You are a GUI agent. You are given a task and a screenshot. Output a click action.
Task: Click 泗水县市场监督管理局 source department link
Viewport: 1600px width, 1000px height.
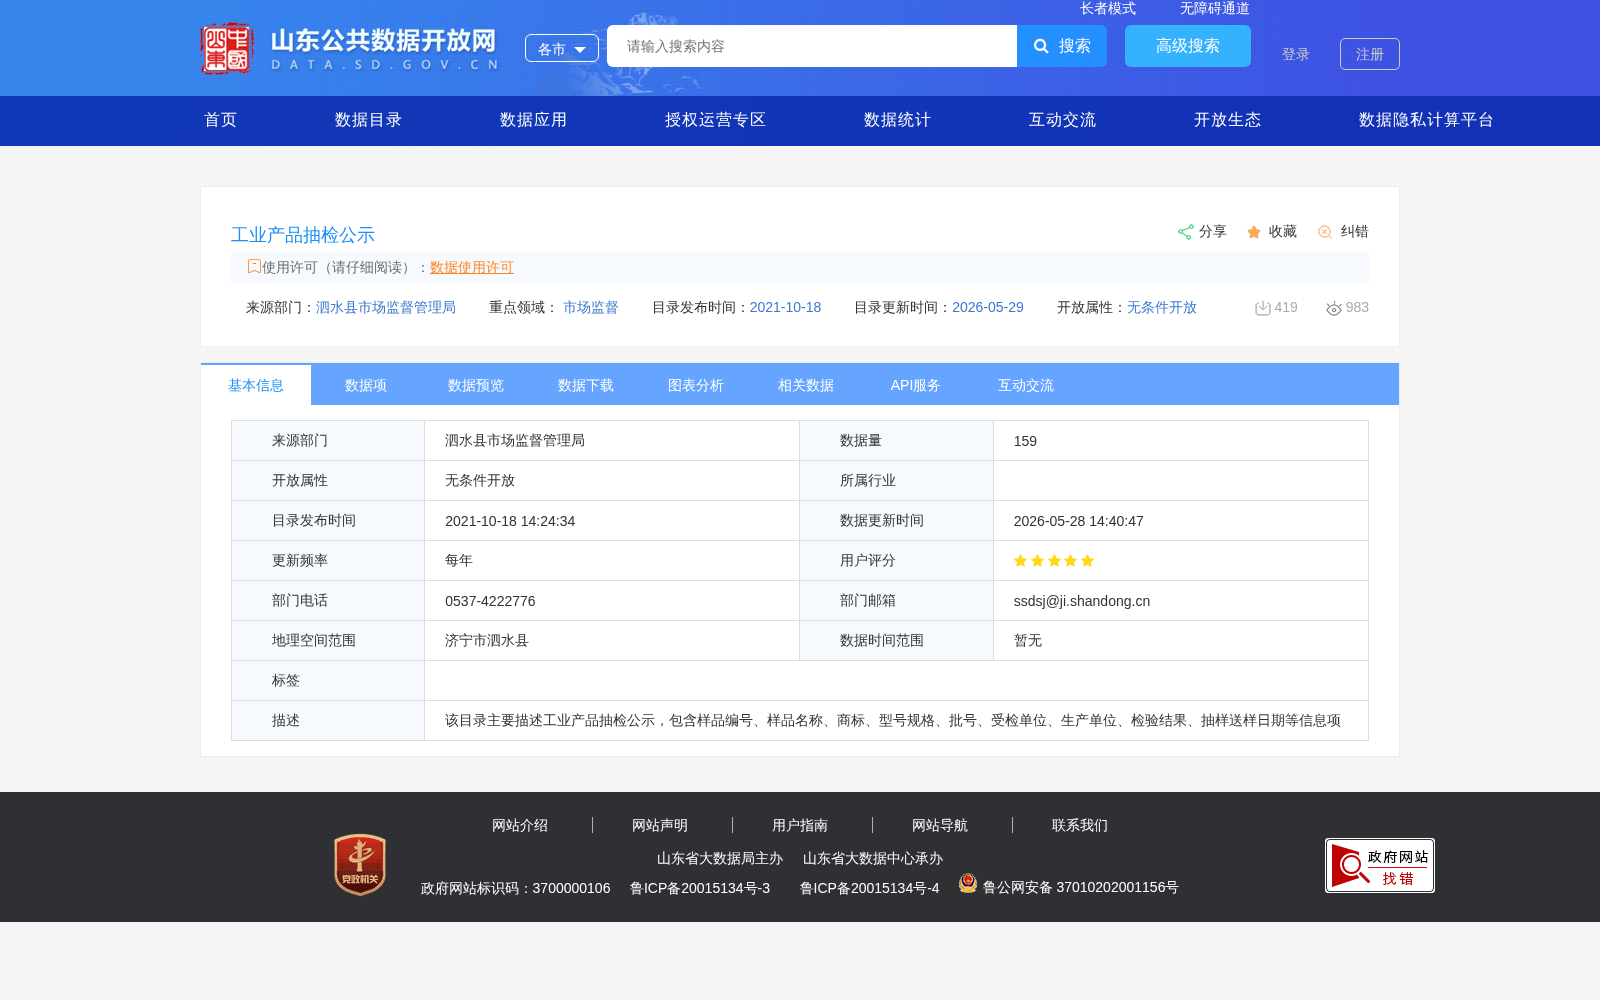386,307
